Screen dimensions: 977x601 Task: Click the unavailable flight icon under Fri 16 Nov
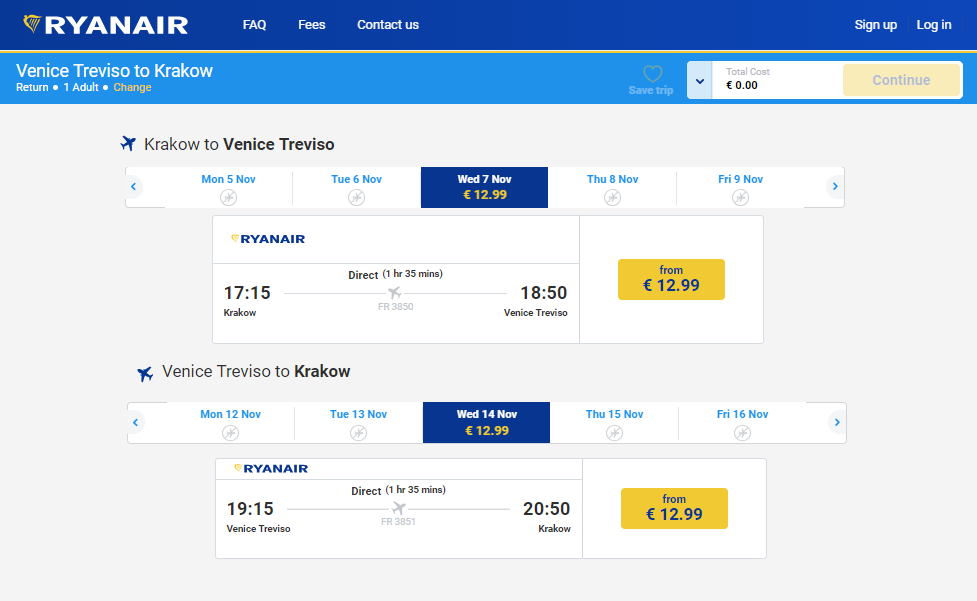click(x=742, y=433)
